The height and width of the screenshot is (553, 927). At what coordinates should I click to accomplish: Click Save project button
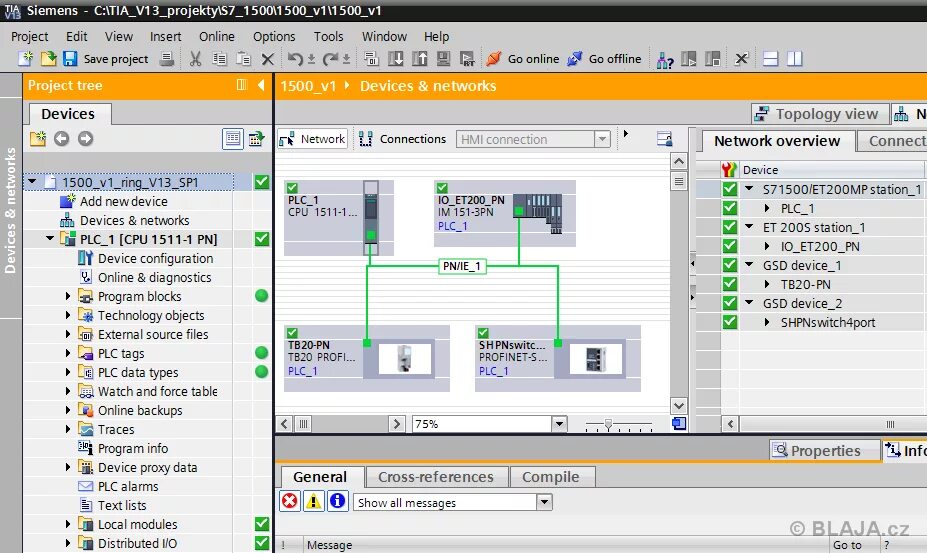(x=106, y=59)
